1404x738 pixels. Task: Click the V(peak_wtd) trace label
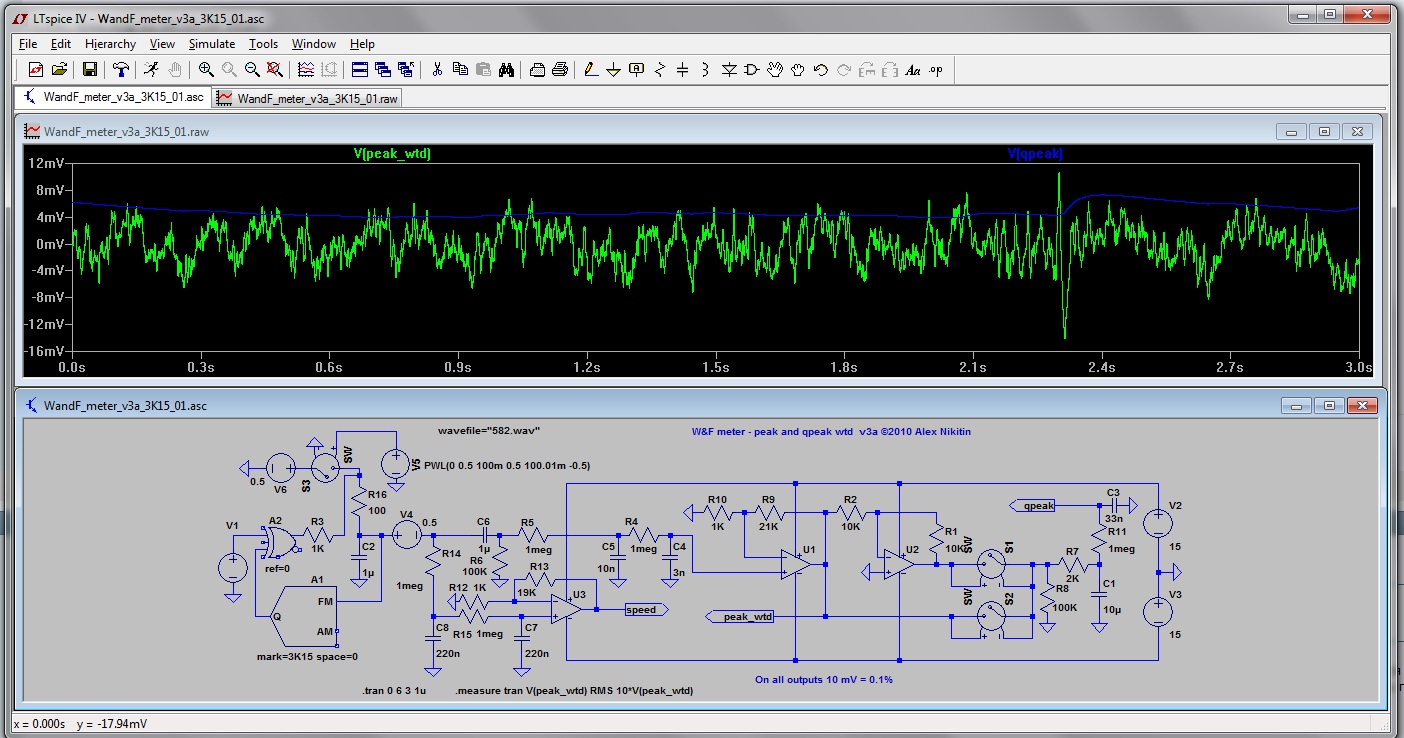coord(392,154)
